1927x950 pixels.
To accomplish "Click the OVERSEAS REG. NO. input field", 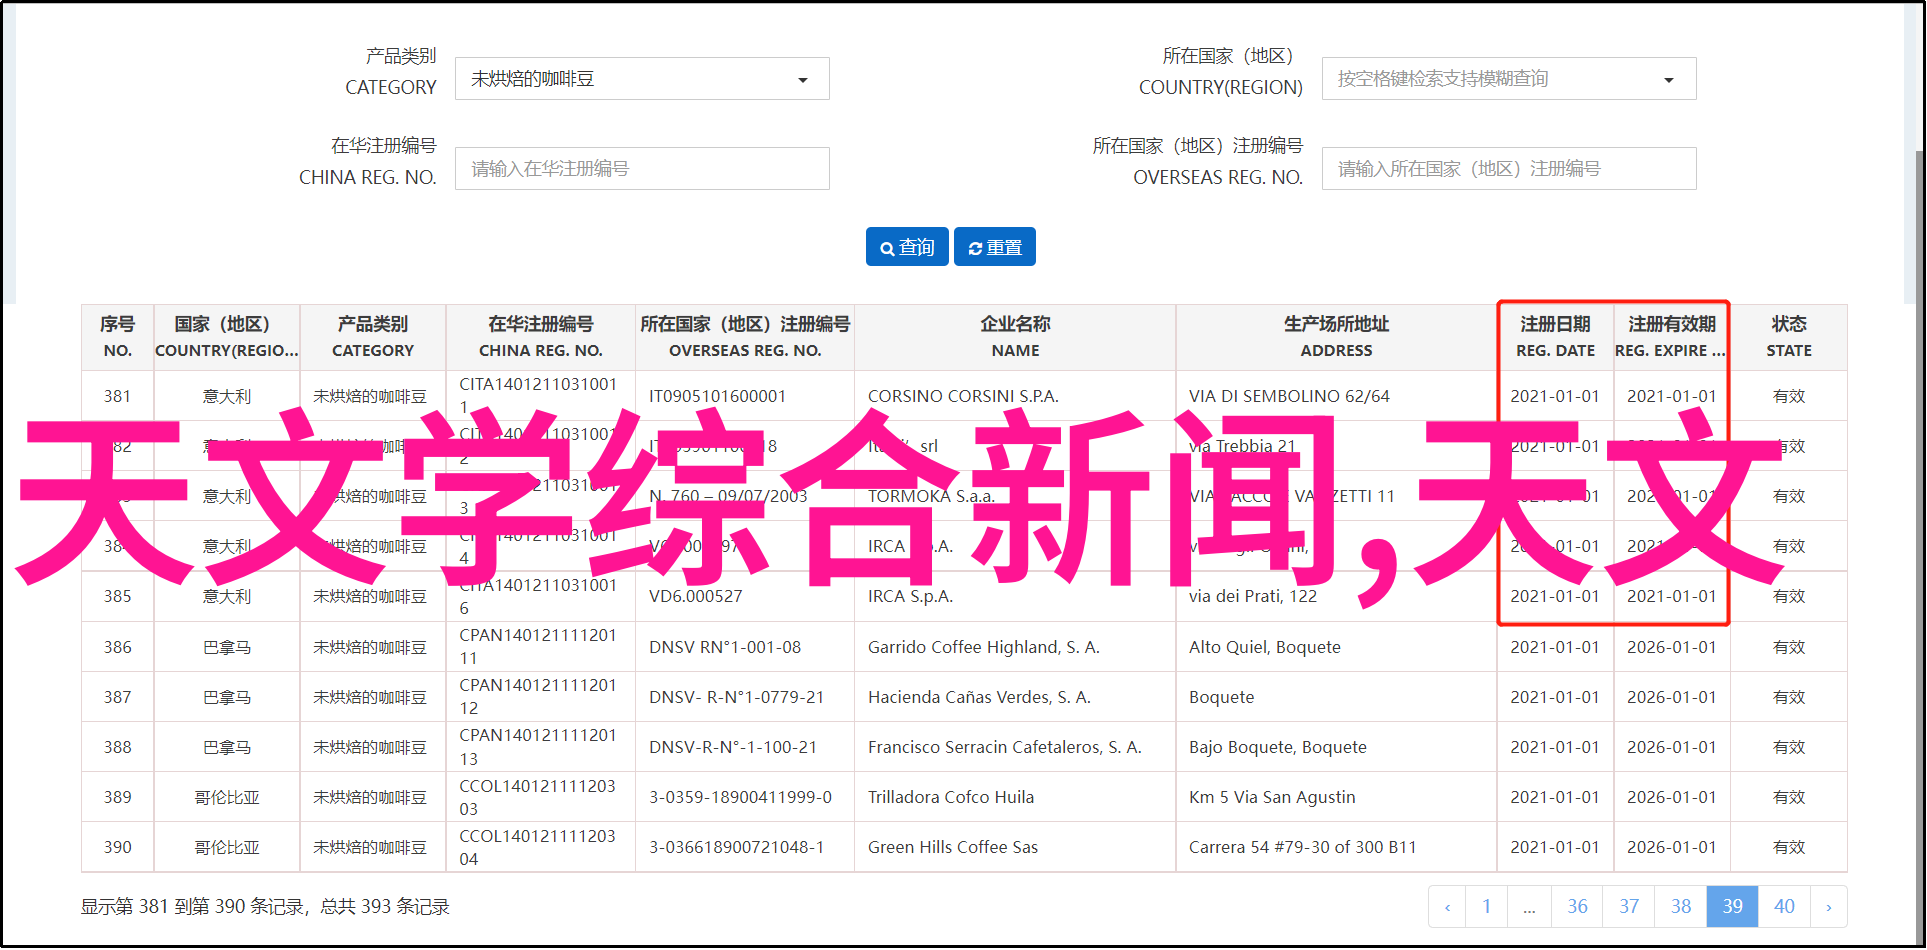I will 1509,169.
